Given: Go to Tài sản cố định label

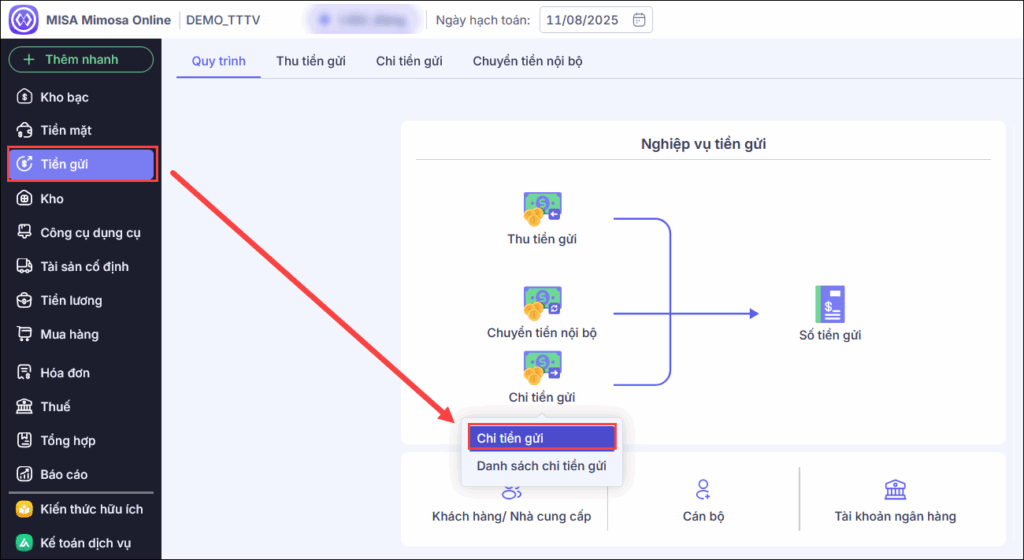Looking at the screenshot, I should pos(84,267).
